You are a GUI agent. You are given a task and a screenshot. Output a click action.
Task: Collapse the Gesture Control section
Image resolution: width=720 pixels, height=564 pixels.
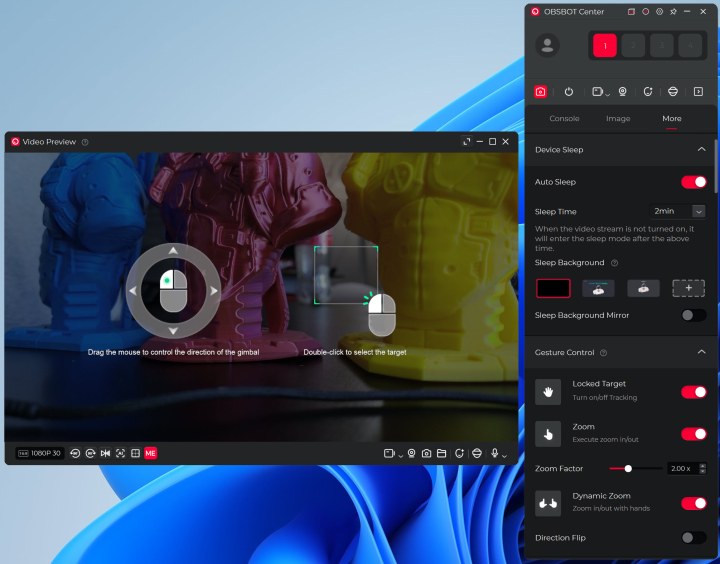(701, 352)
